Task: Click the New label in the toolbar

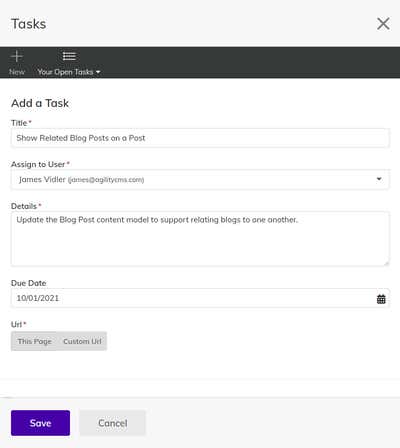Action: click(x=17, y=72)
